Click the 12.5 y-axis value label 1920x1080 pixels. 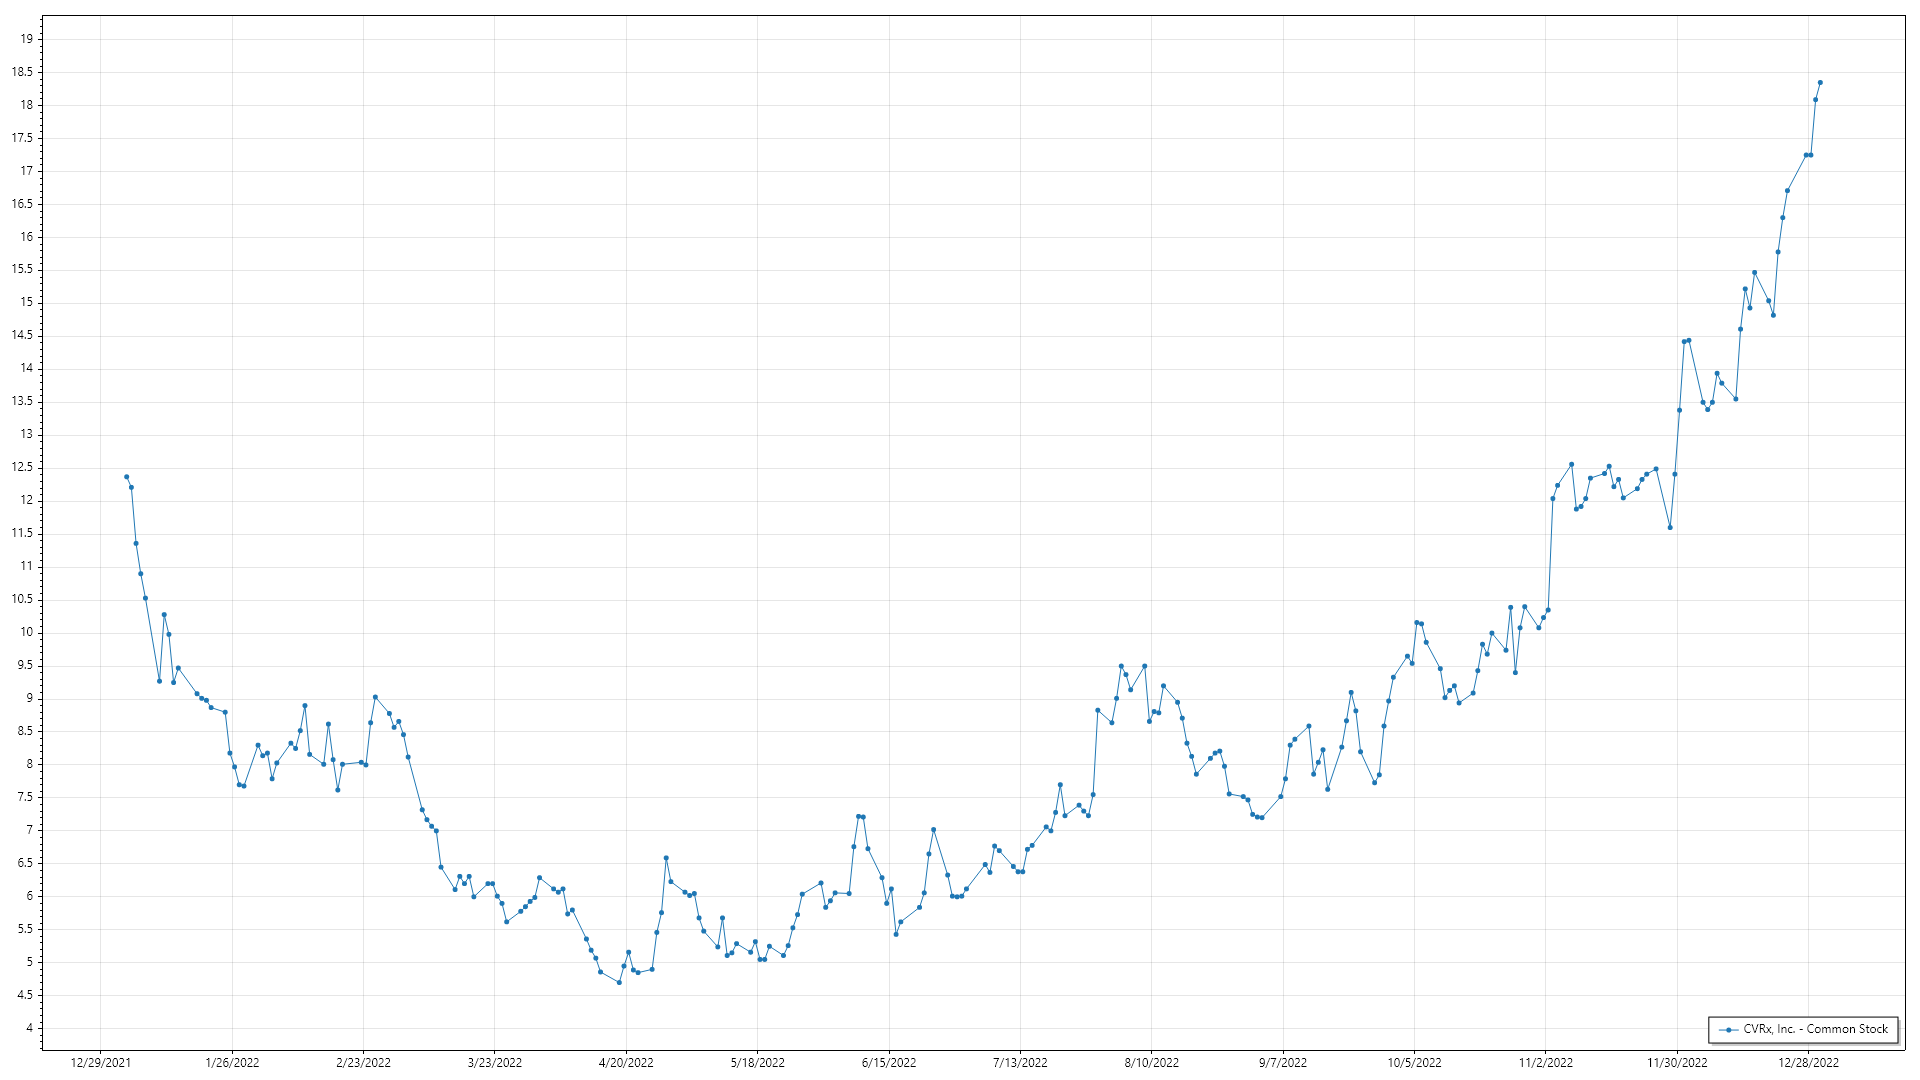pyautogui.click(x=22, y=468)
